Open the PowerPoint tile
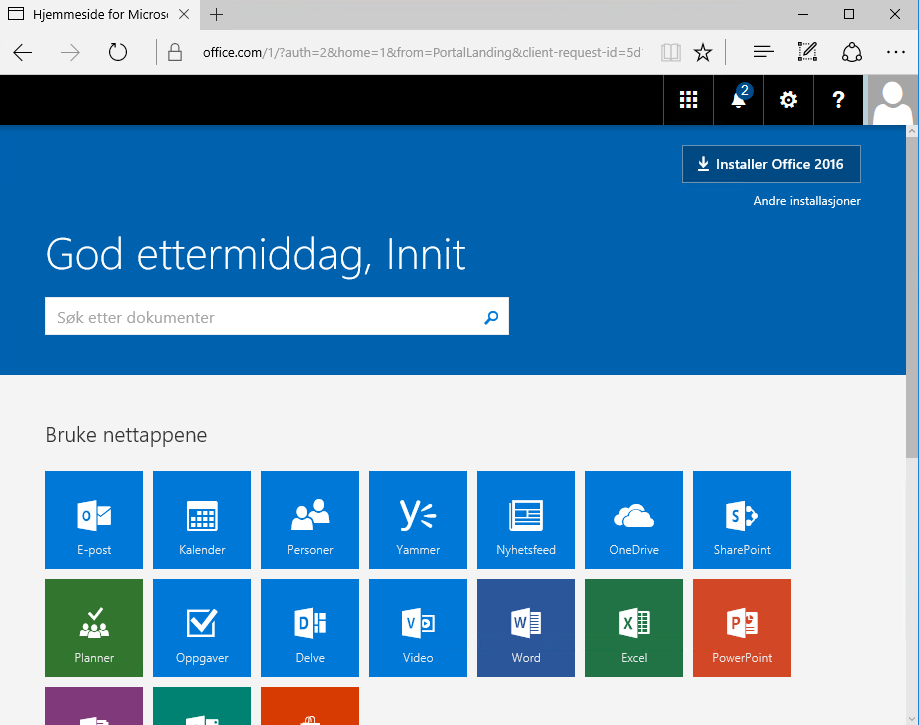The height and width of the screenshot is (725, 919). (x=742, y=628)
